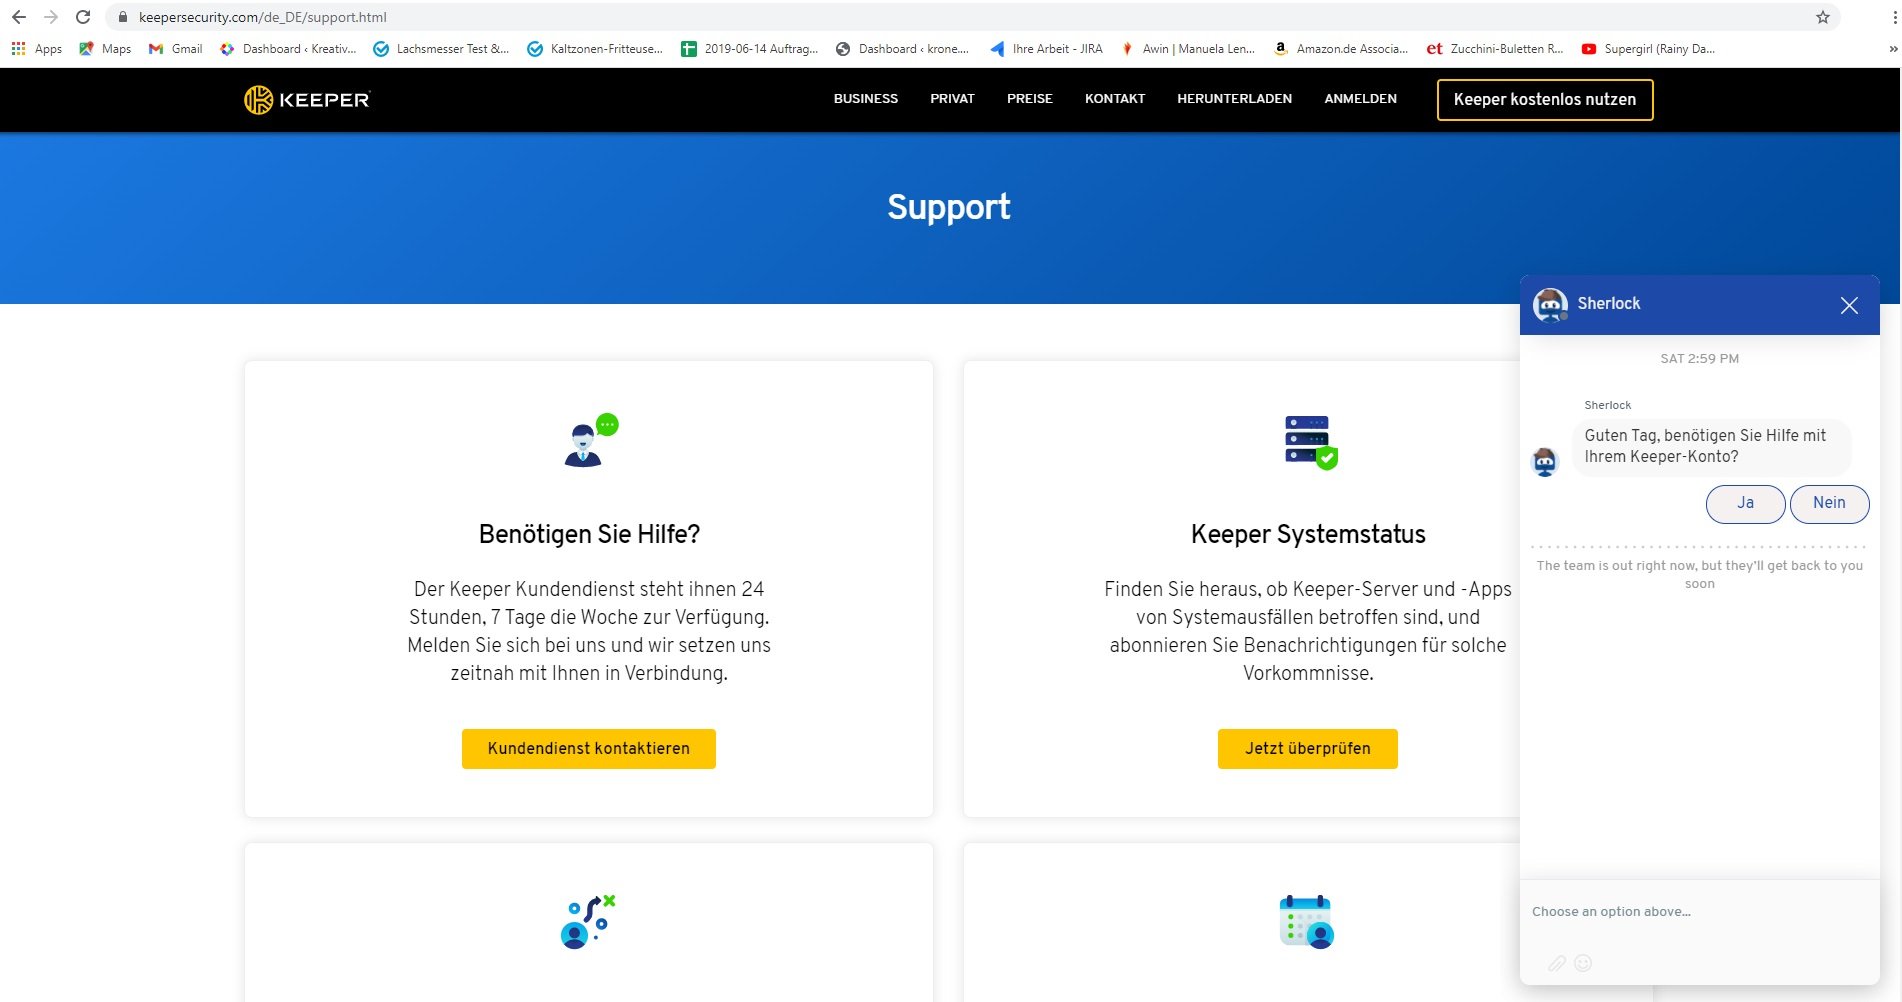Image resolution: width=1902 pixels, height=1002 pixels.
Task: Click the Jetzt überprüfen button
Action: (x=1308, y=749)
